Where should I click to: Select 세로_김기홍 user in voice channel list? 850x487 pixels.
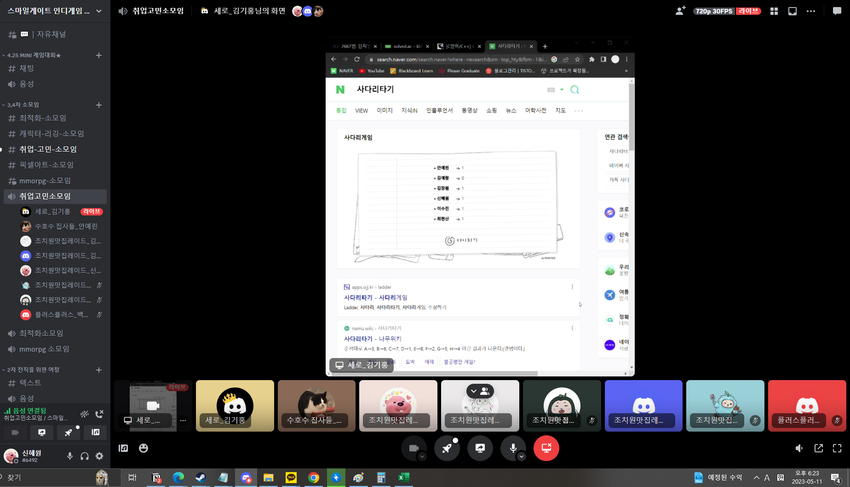tap(53, 212)
